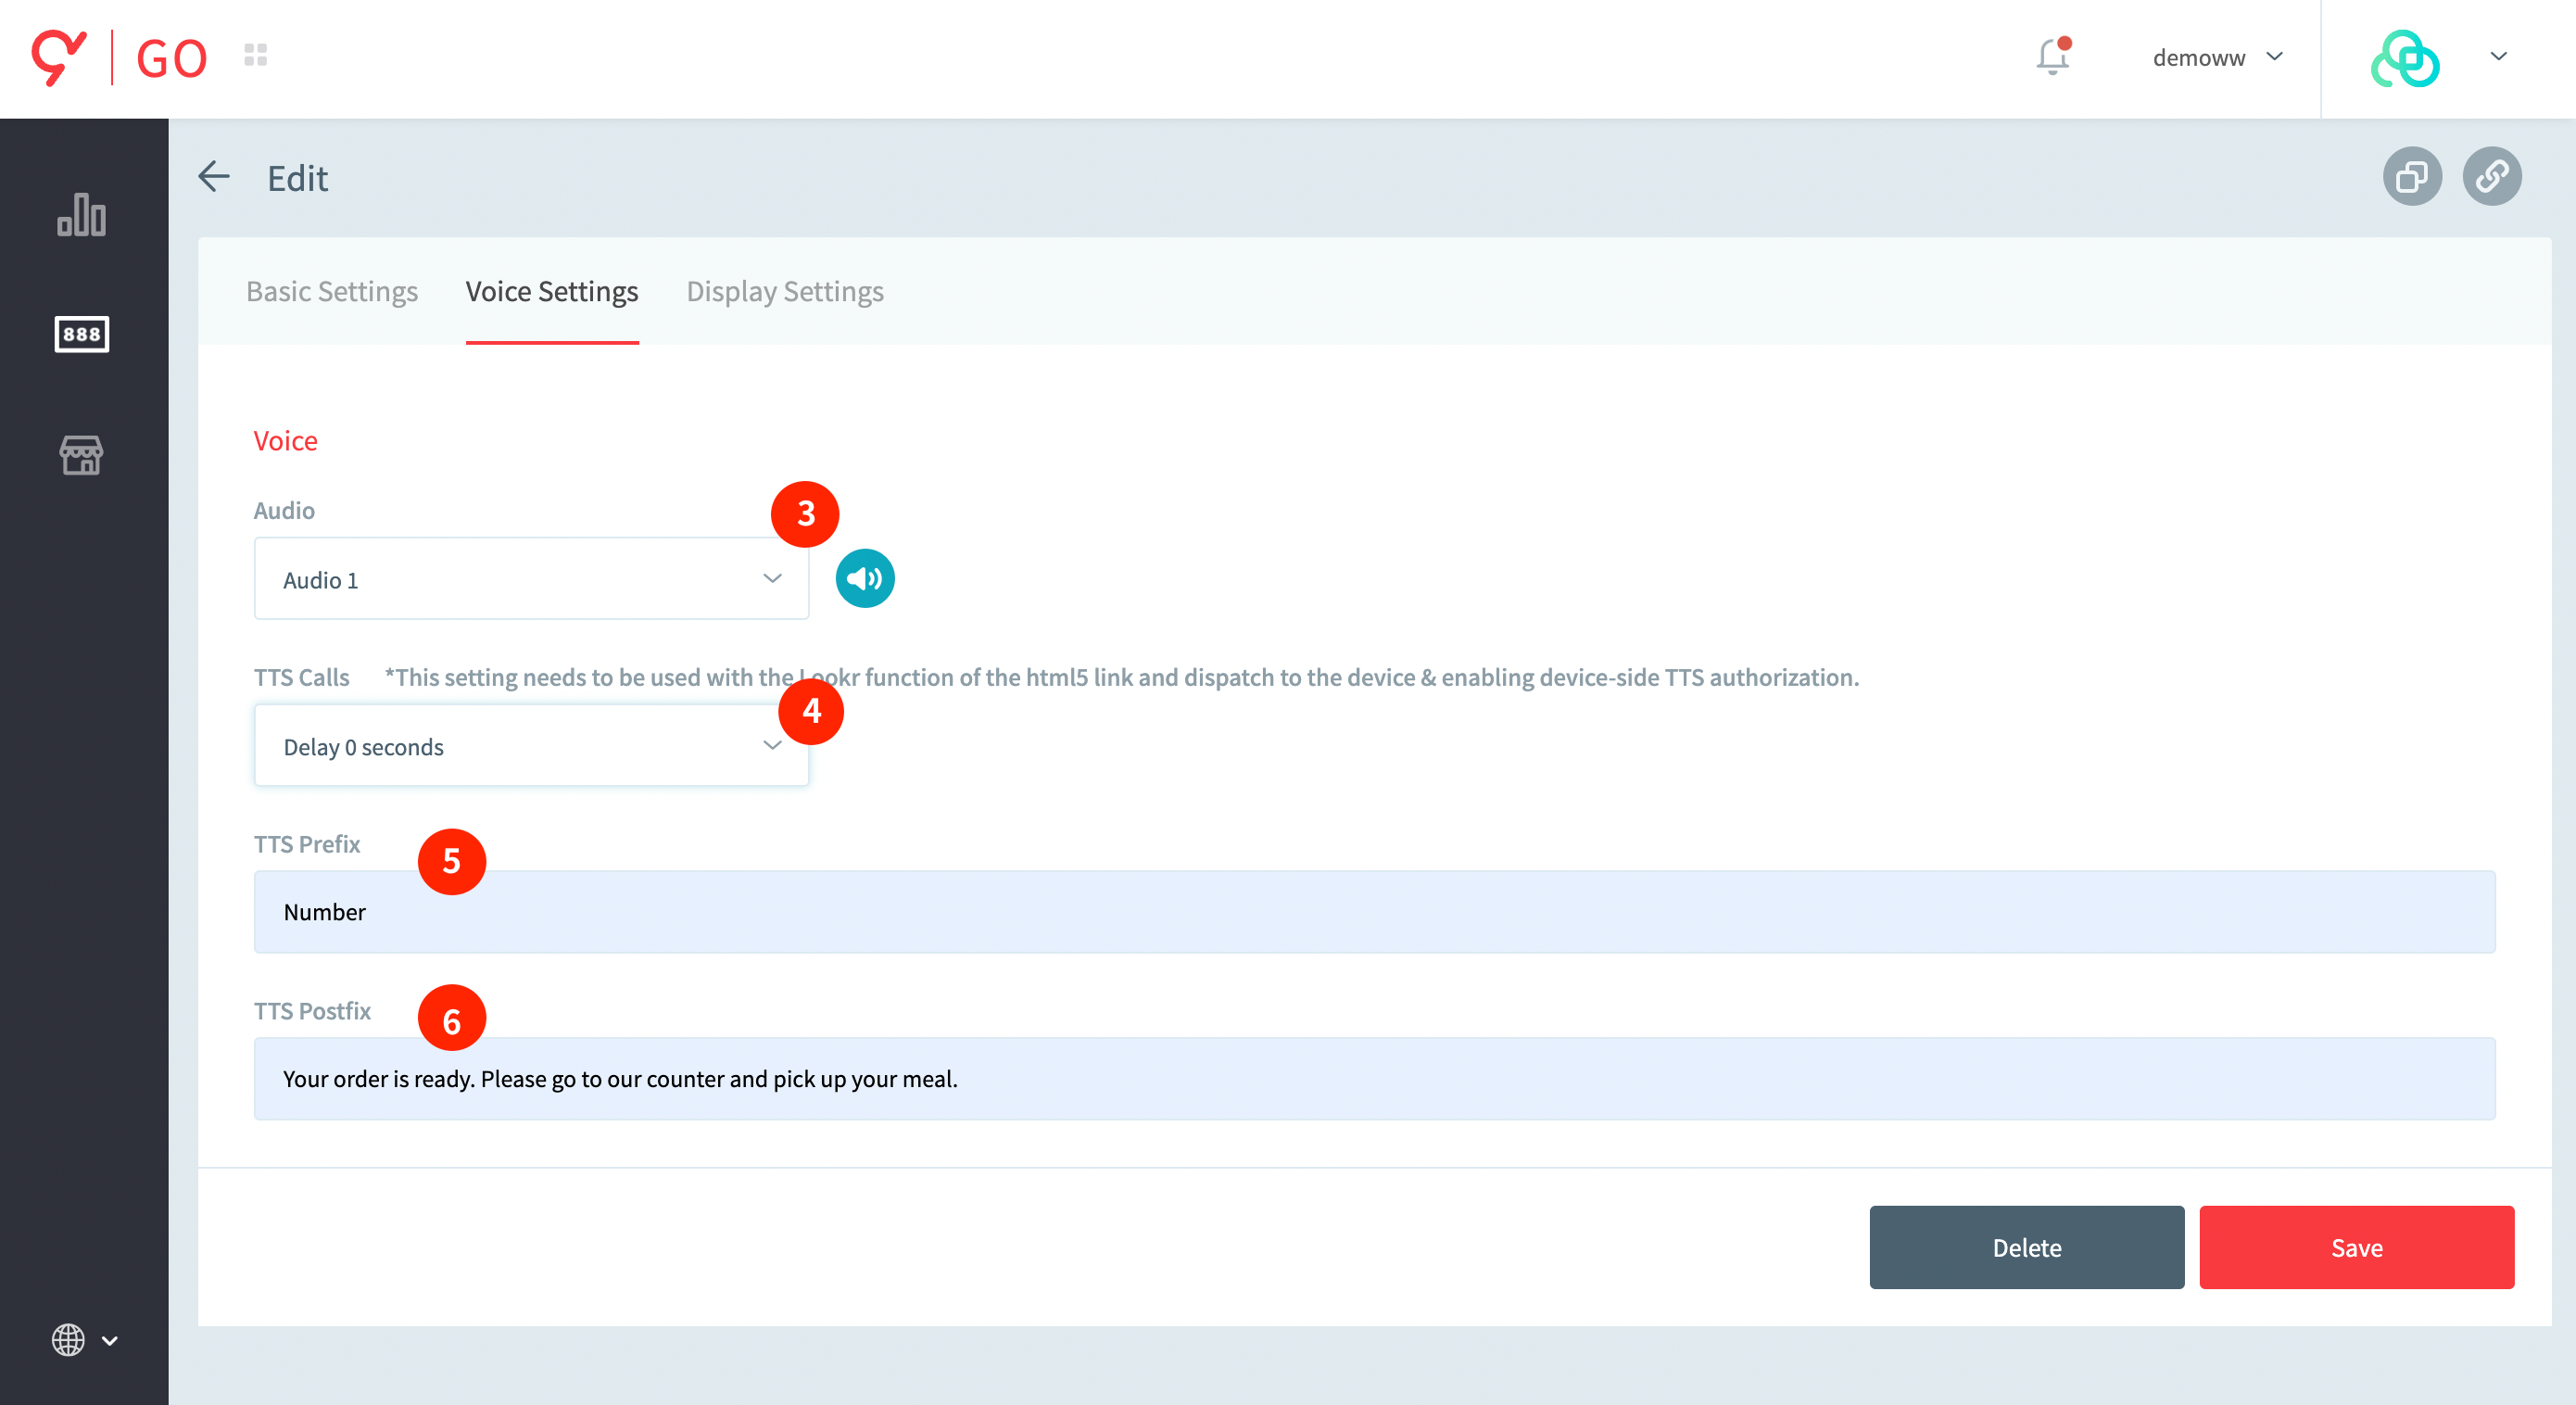Expand the organization logo dropdown
Screen dimensions: 2576x1405
point(2497,57)
